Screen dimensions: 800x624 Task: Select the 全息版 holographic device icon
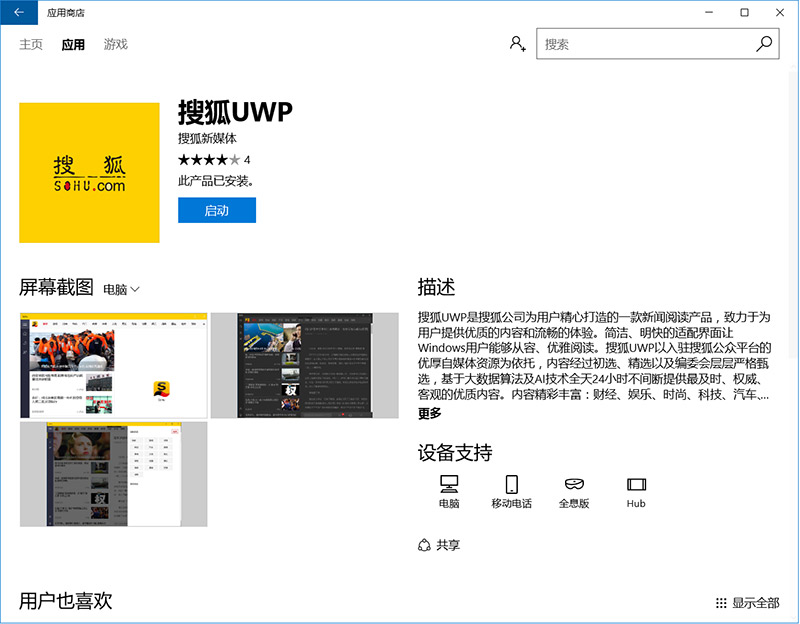(x=574, y=485)
